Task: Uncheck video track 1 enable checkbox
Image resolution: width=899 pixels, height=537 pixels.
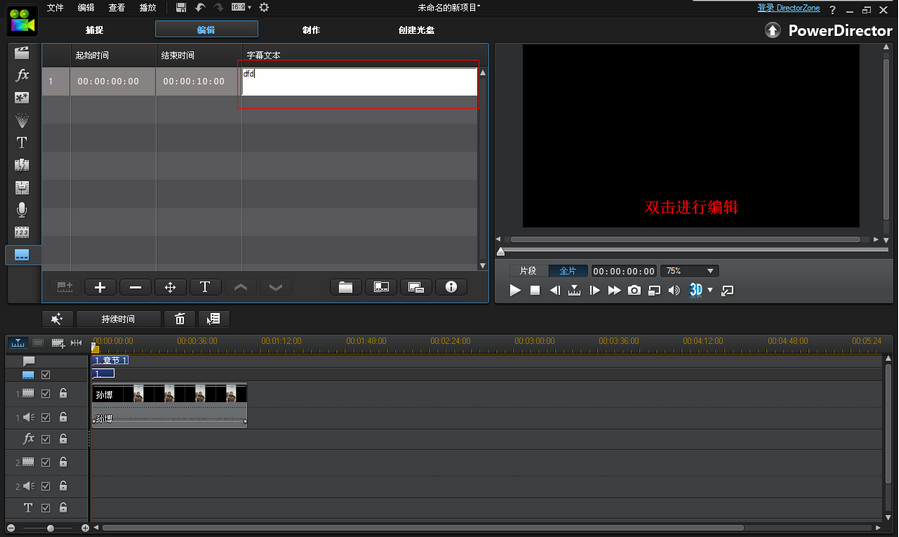Action: pos(46,394)
